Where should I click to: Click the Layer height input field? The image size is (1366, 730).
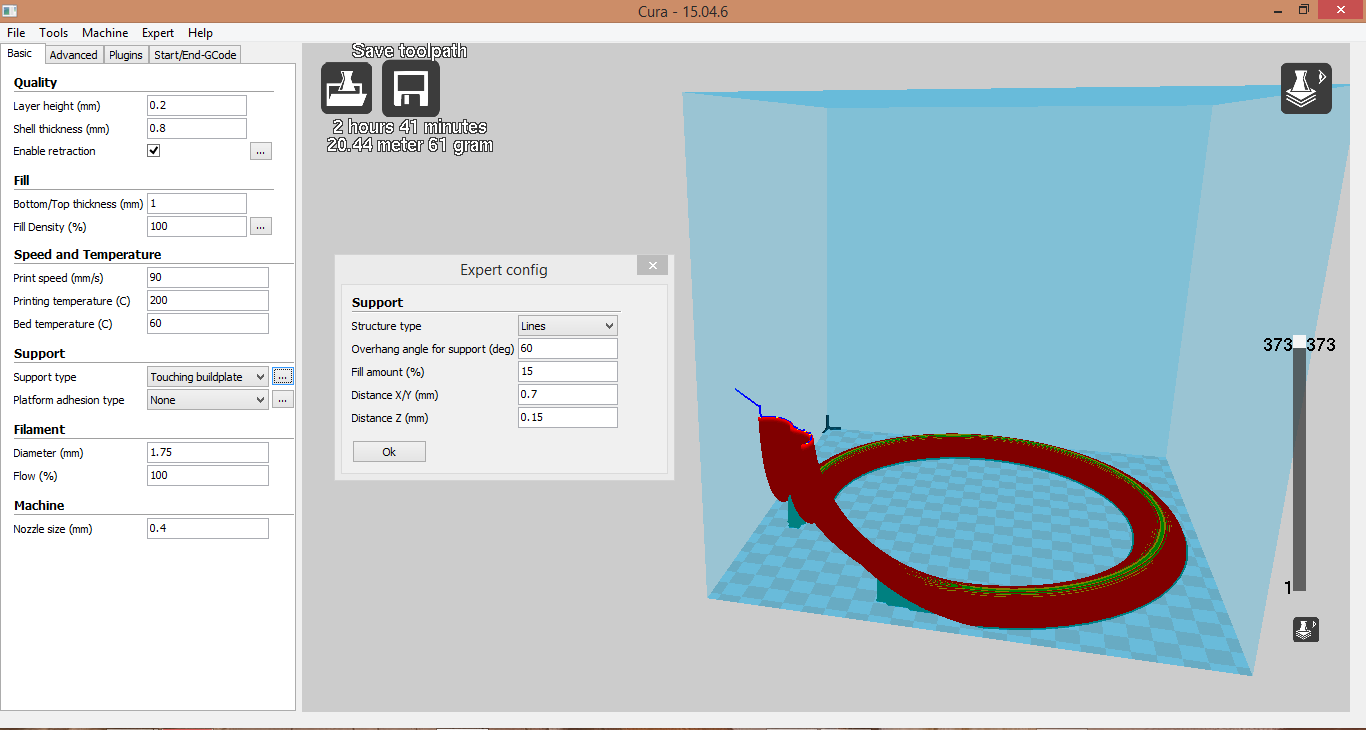coord(197,106)
